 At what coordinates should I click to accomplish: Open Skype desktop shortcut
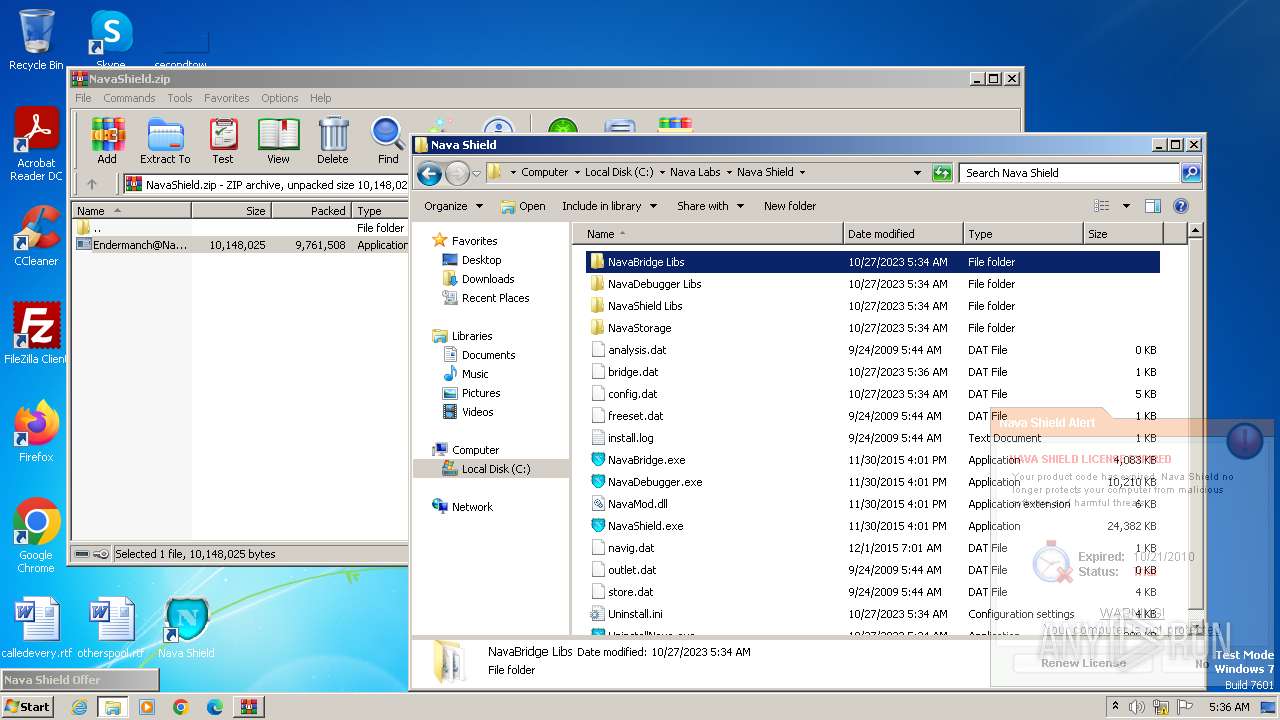[111, 40]
